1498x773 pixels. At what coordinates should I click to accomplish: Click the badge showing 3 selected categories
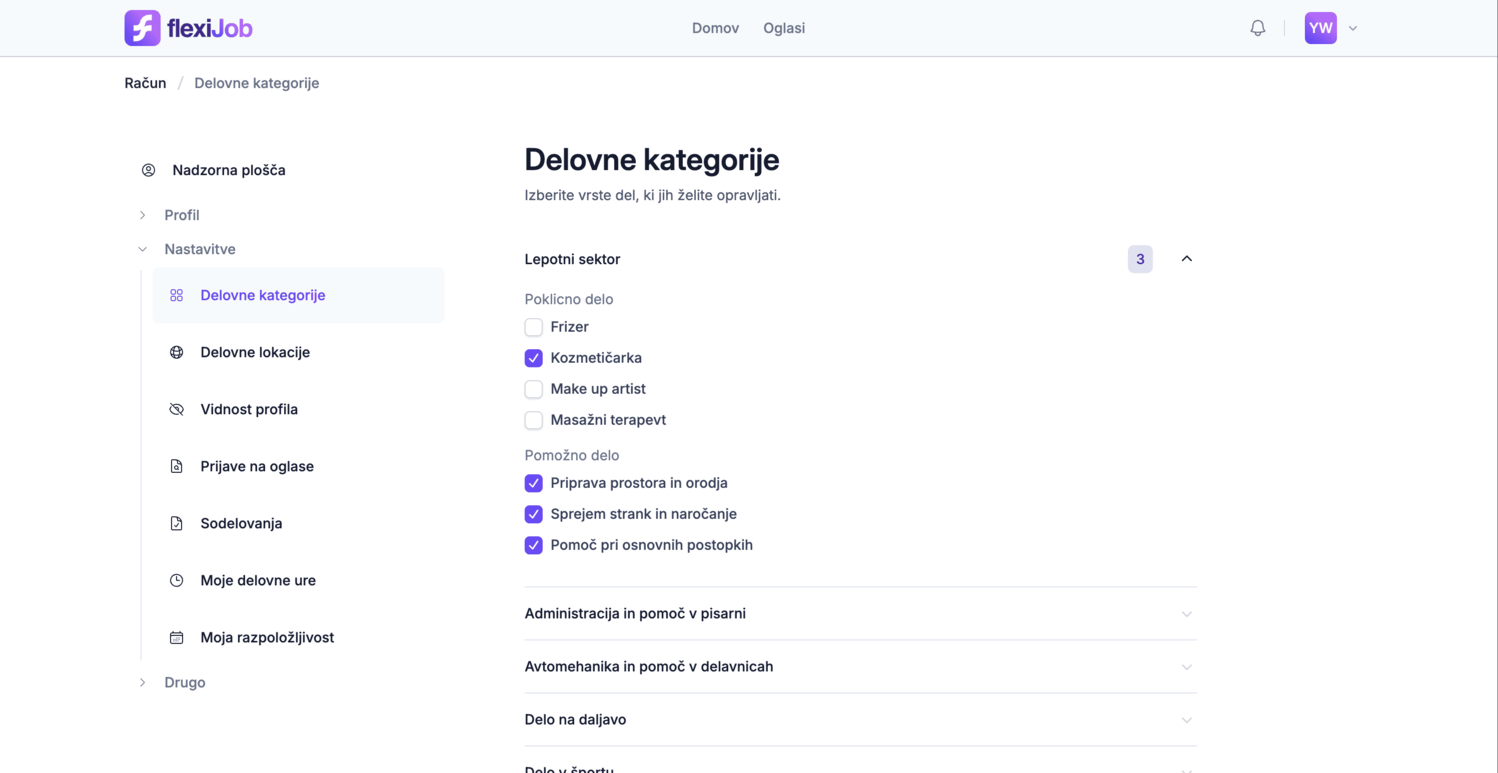1140,259
